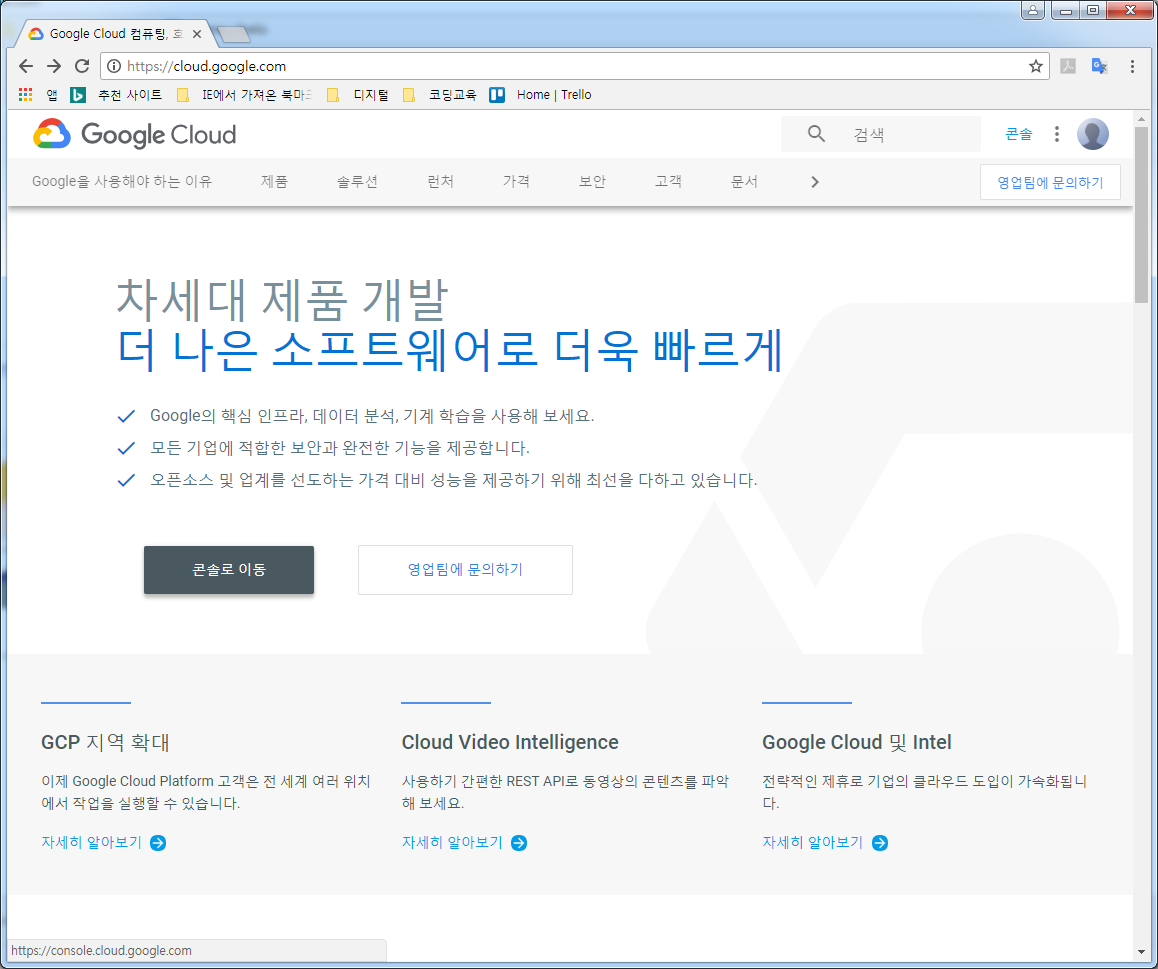Screen dimensions: 1158x969
Task: Click the scrollbar down arrow
Action: point(1141,953)
